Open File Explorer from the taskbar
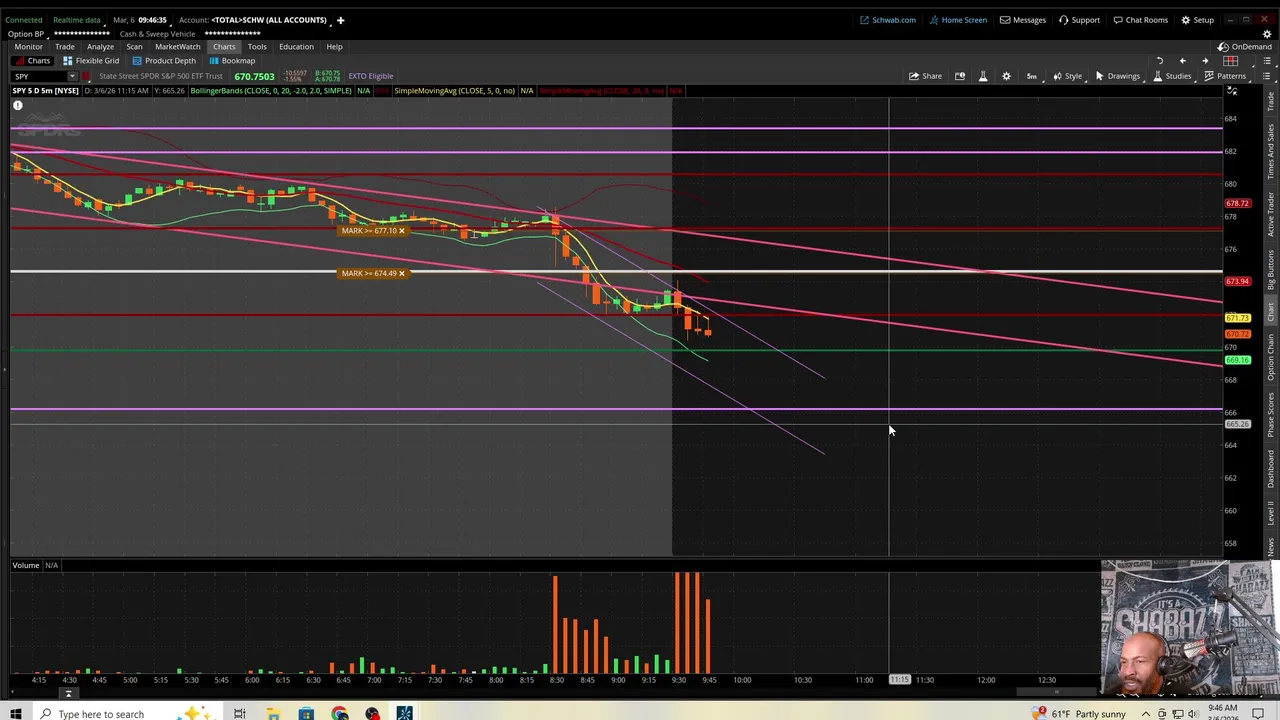 click(x=273, y=714)
